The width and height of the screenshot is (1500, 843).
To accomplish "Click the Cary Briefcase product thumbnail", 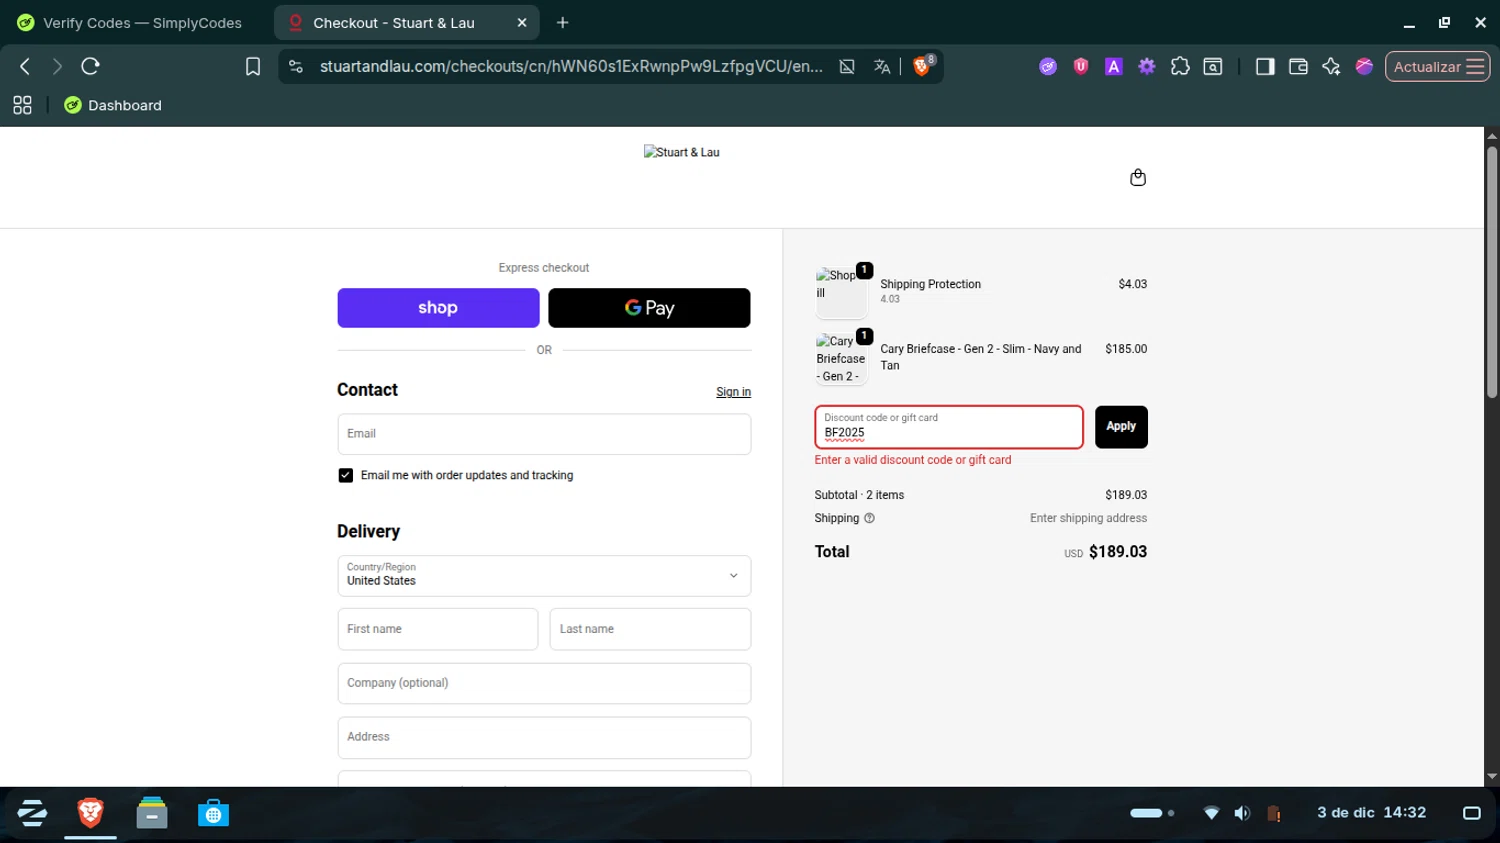I will (x=841, y=358).
